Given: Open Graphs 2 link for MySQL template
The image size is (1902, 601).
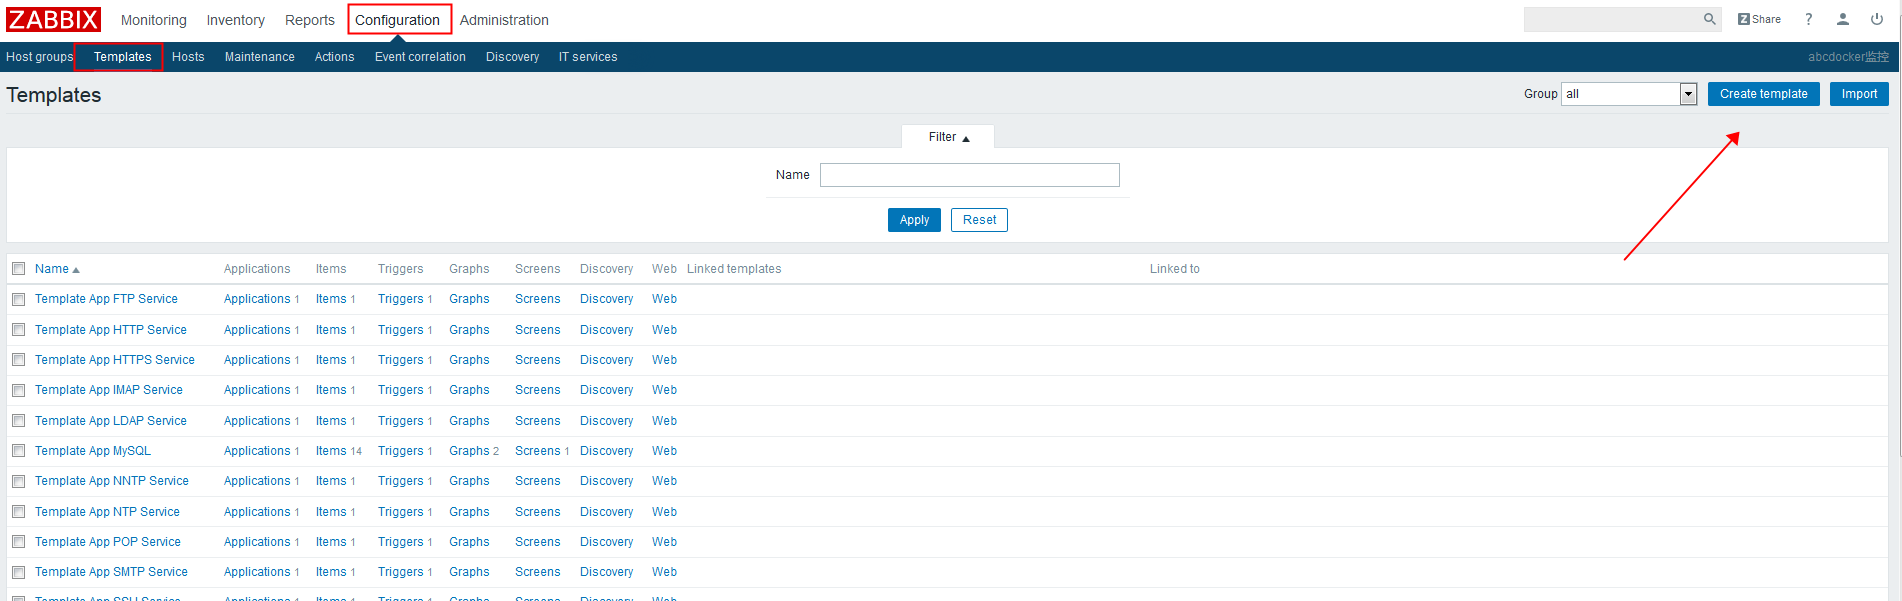Looking at the screenshot, I should tap(473, 451).
